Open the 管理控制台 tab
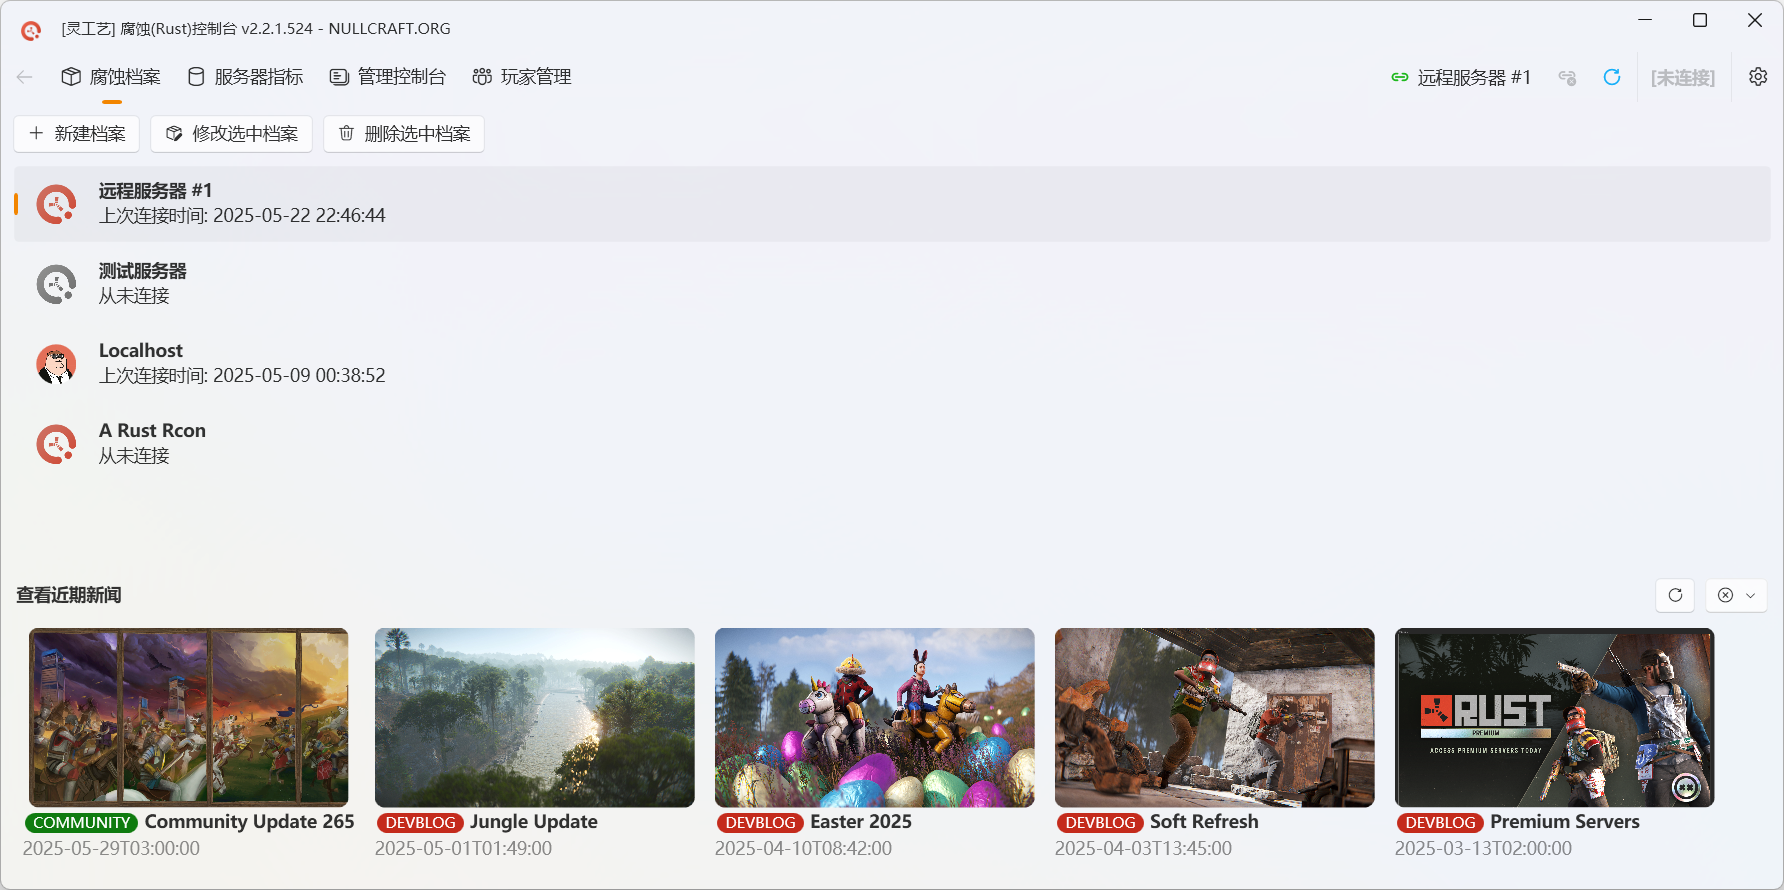This screenshot has height=890, width=1784. tap(388, 77)
